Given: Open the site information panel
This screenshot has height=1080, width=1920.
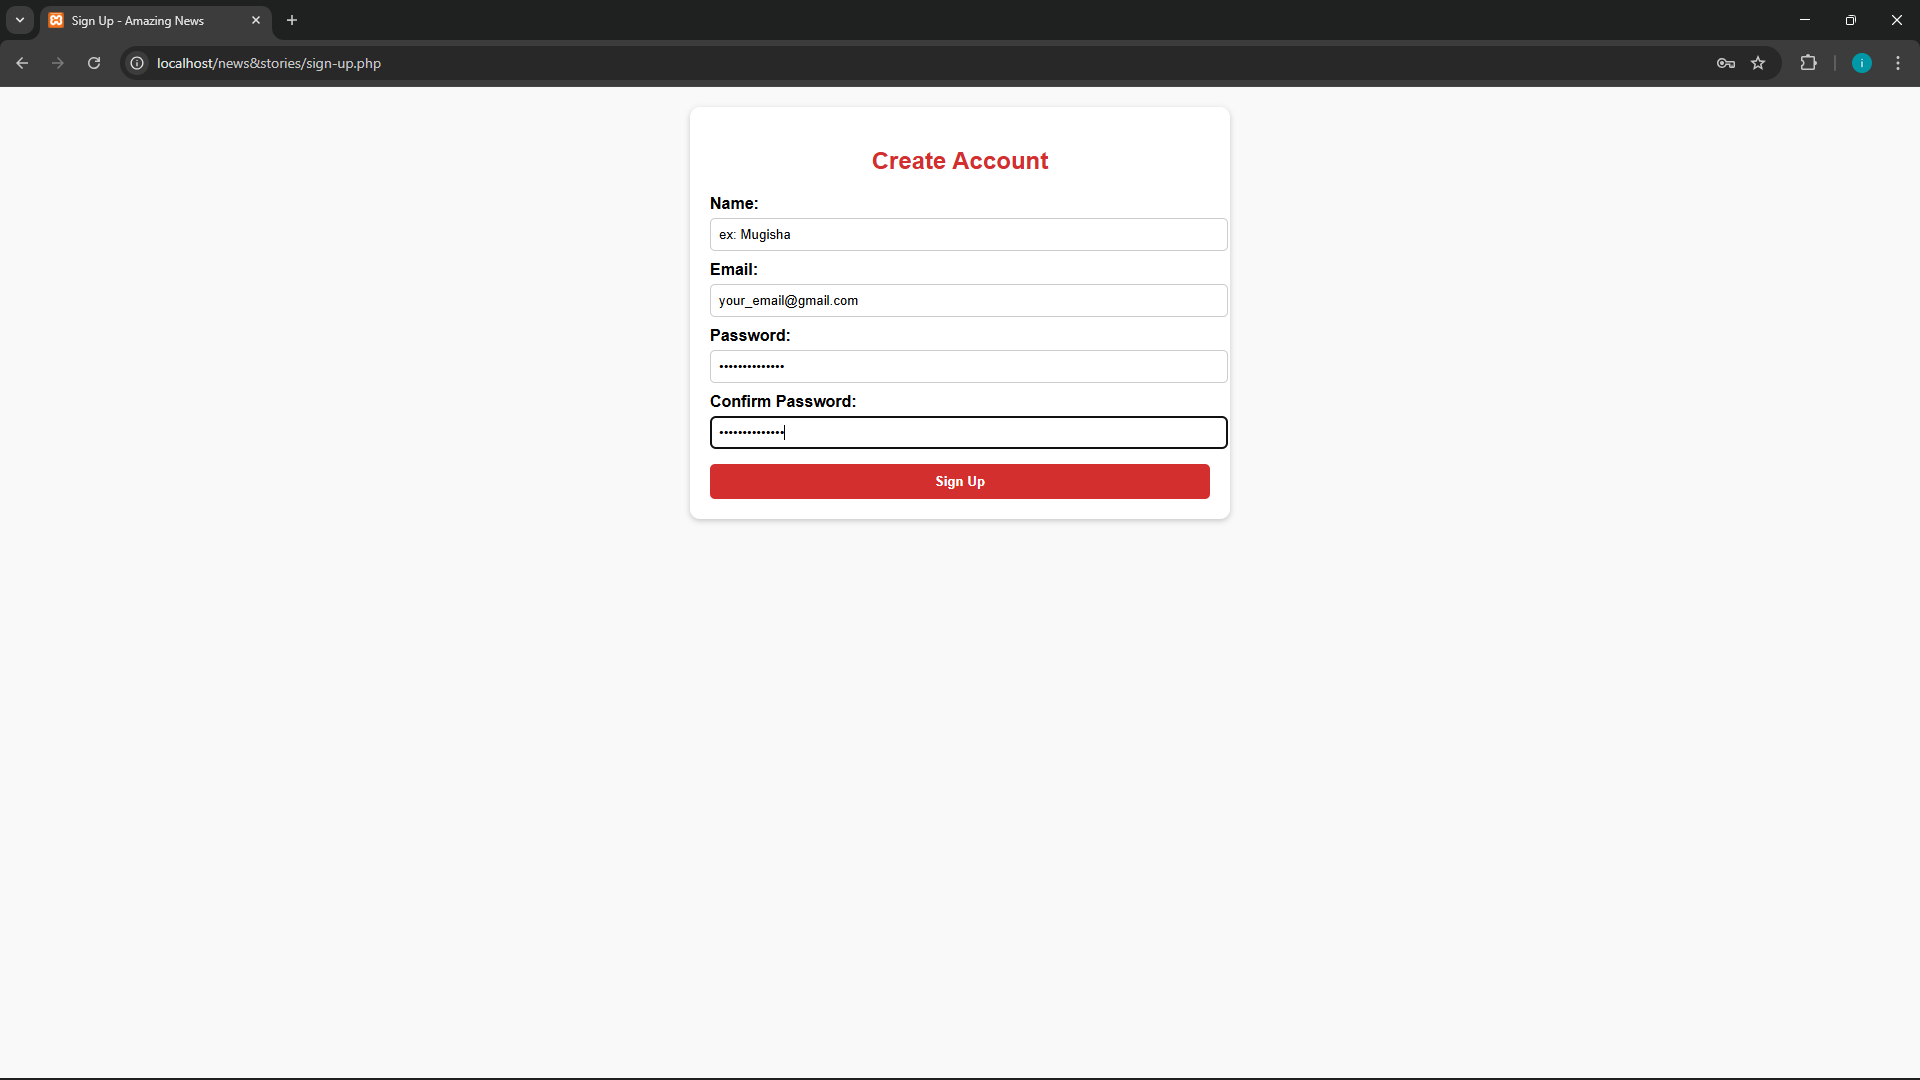Looking at the screenshot, I should (136, 62).
